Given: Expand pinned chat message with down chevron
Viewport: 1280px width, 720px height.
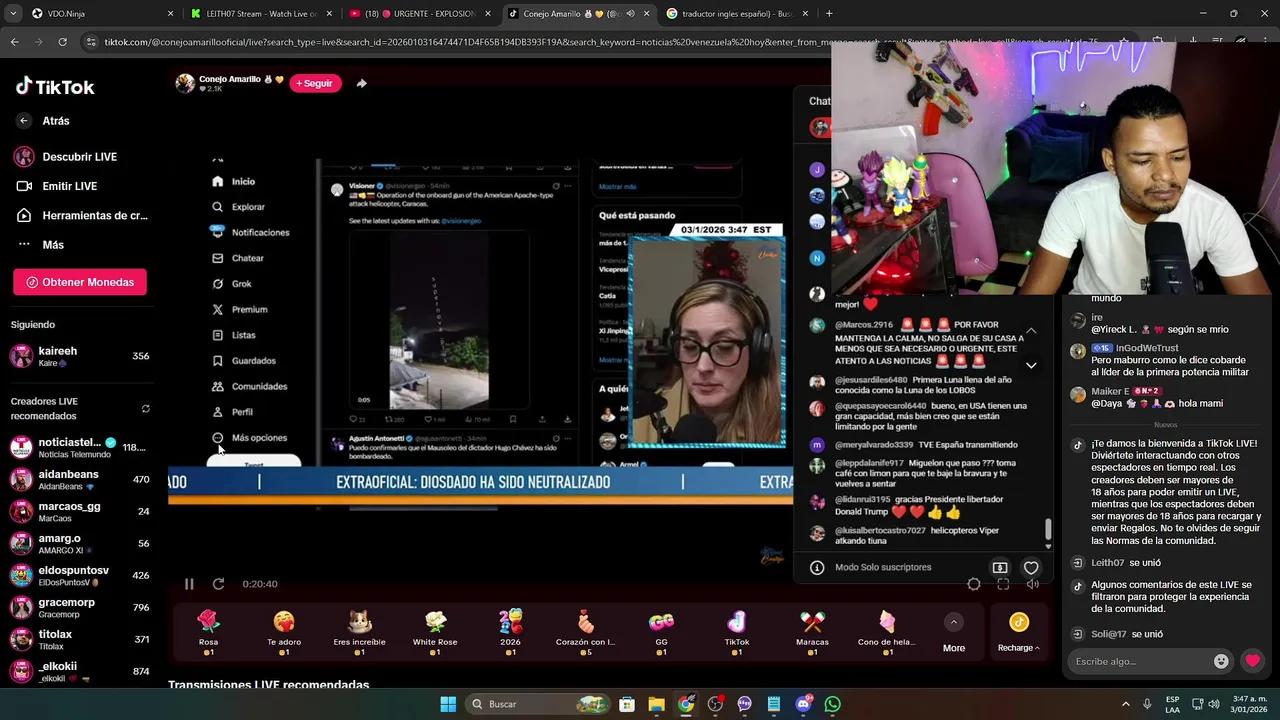Looking at the screenshot, I should tap(1031, 365).
